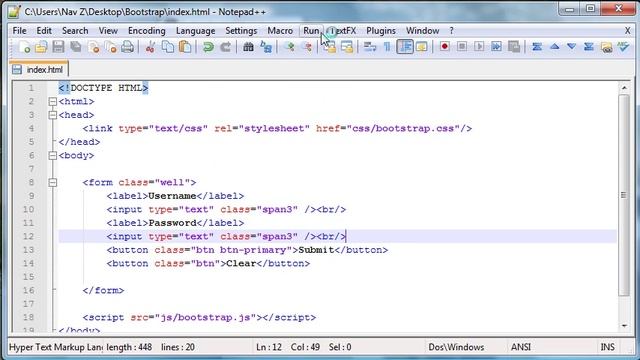
Task: Click 'length : 448' in status bar
Action: tap(129, 347)
